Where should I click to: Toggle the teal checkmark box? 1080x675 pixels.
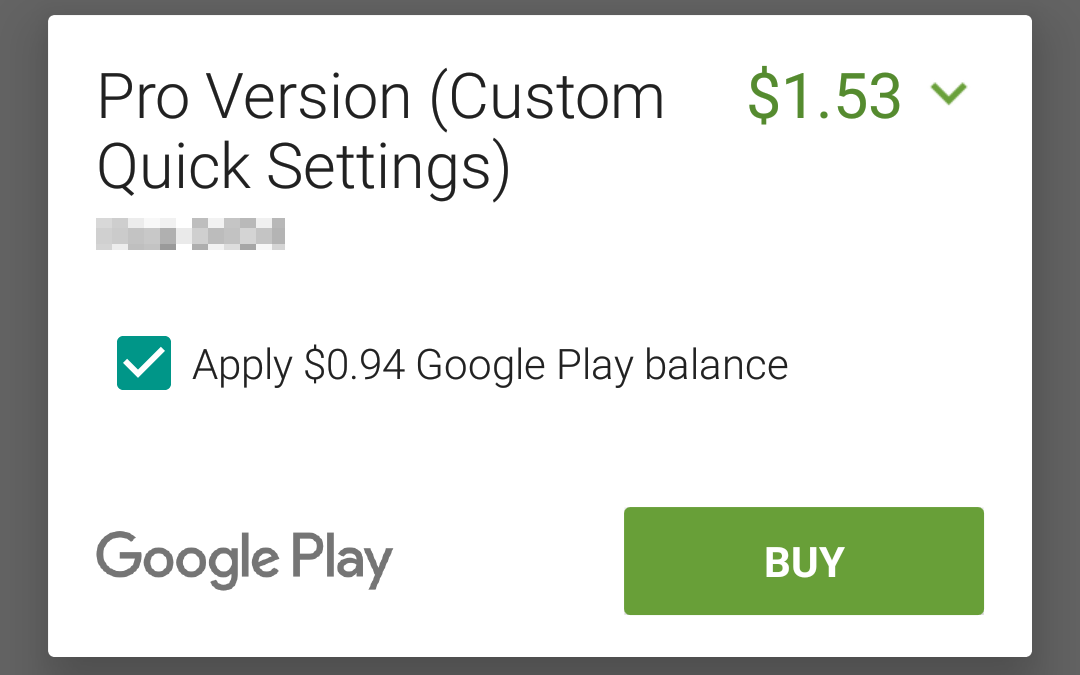144,363
